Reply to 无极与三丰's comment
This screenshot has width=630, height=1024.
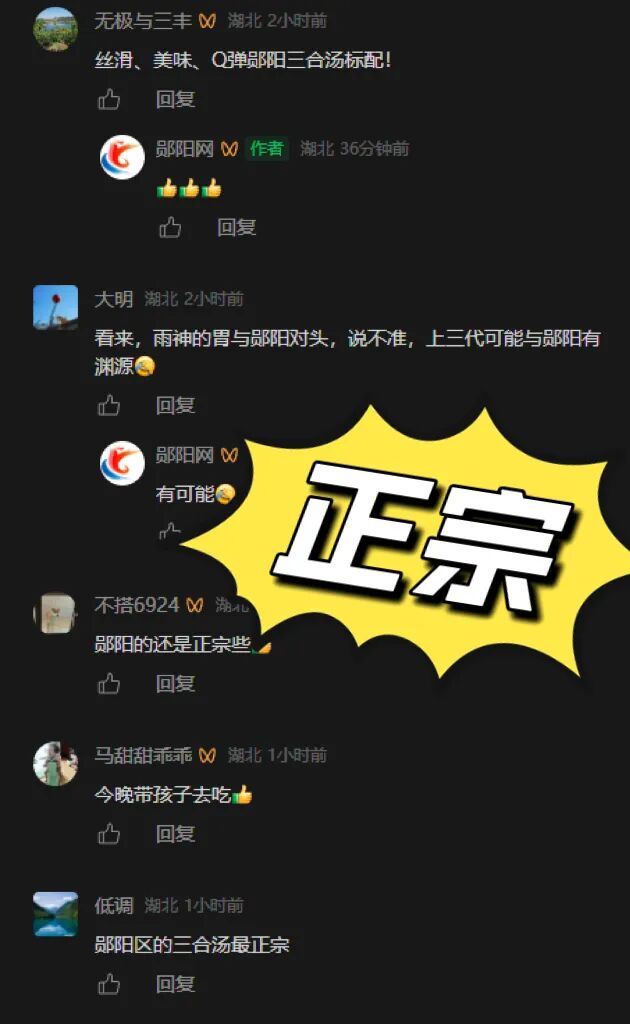pos(175,99)
